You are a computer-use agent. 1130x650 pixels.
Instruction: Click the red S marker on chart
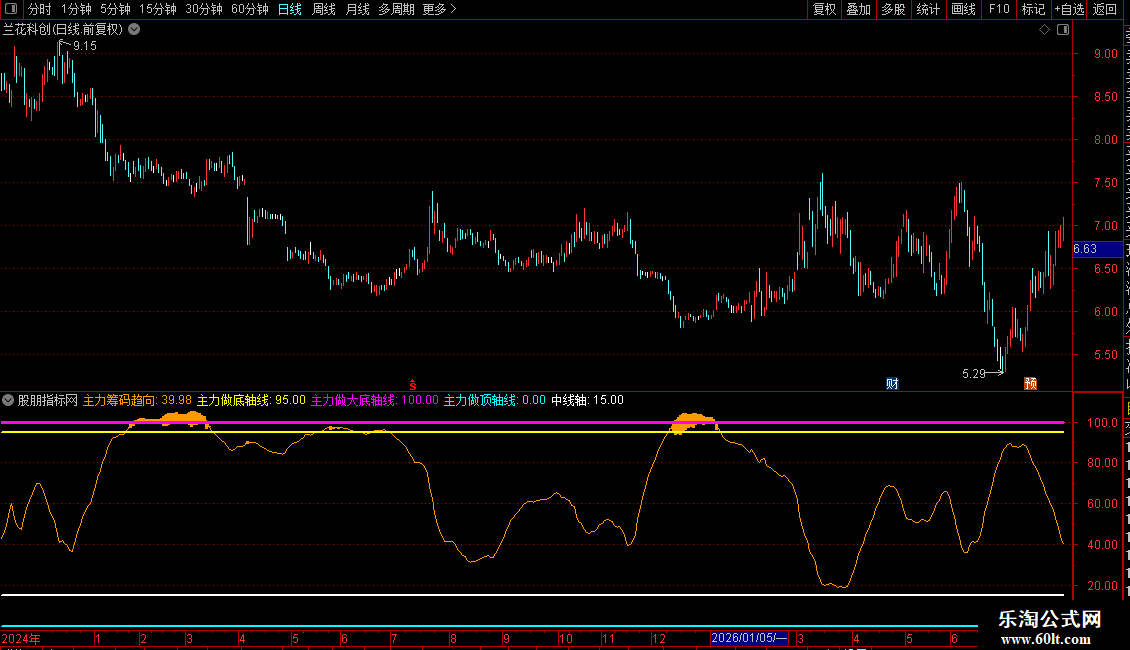point(413,384)
